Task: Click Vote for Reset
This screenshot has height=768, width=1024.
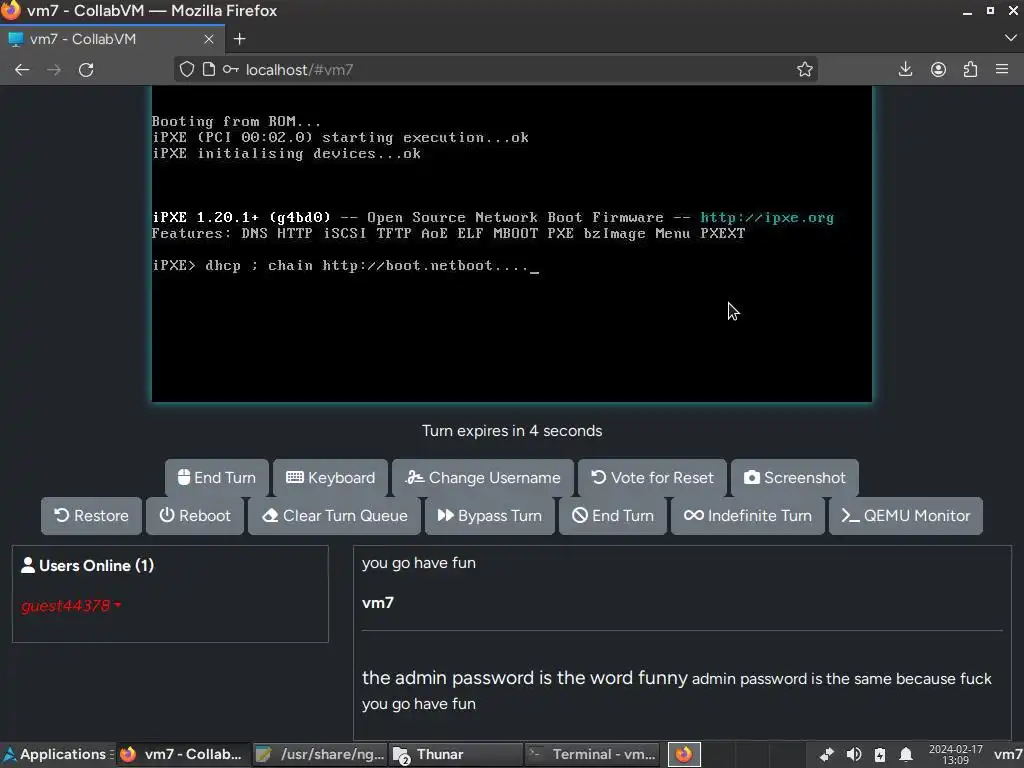Action: (x=652, y=477)
